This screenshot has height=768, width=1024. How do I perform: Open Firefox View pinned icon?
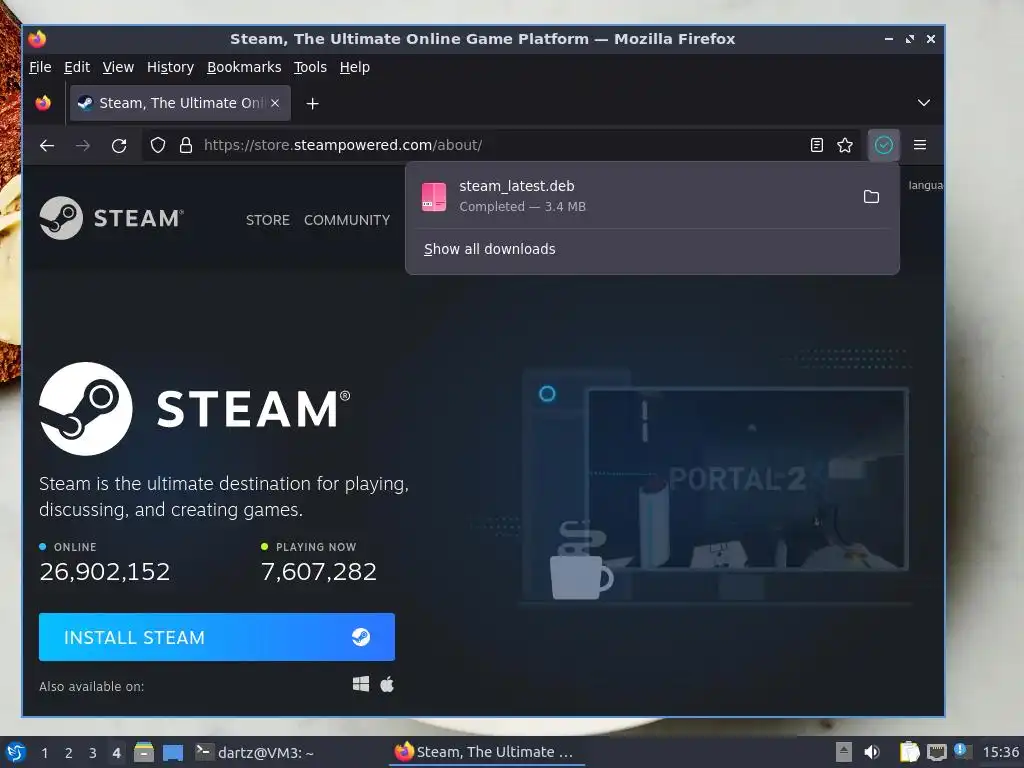(43, 103)
